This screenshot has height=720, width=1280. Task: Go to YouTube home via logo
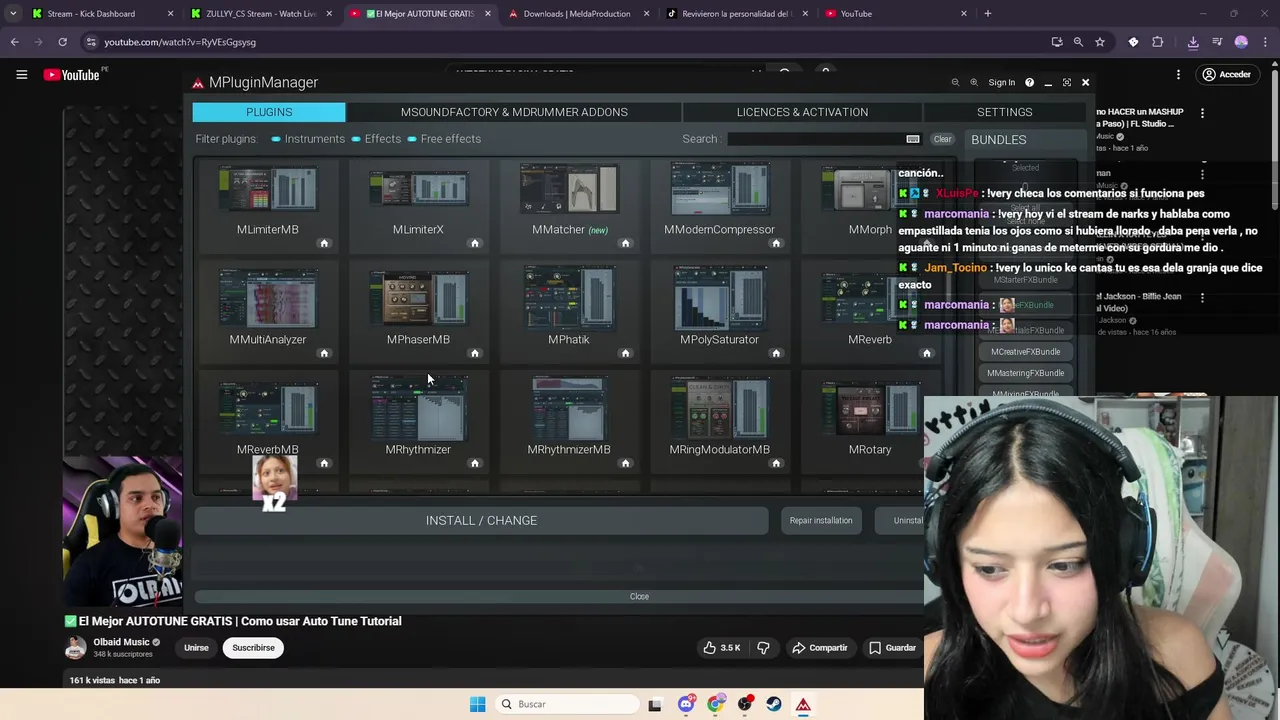72,75
